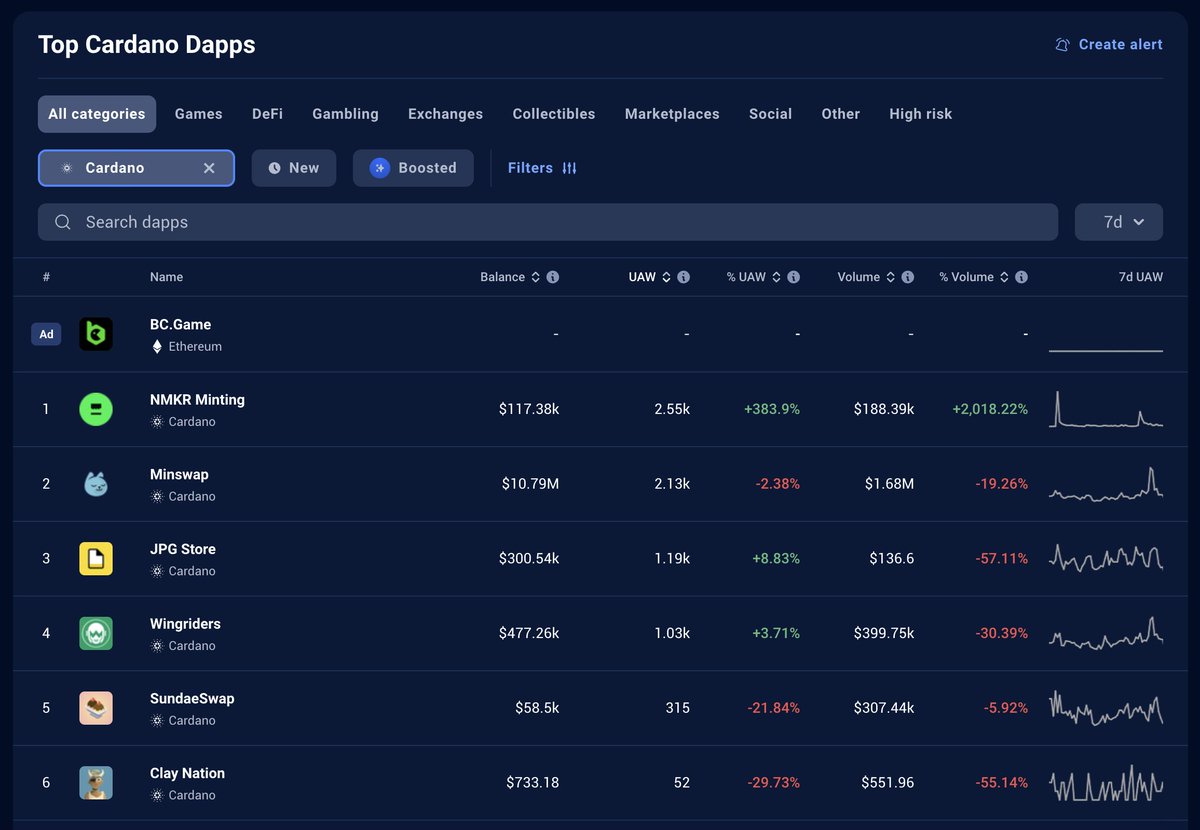The image size is (1200, 830).
Task: Click the % Volume column info icon
Action: pyautogui.click(x=1022, y=277)
